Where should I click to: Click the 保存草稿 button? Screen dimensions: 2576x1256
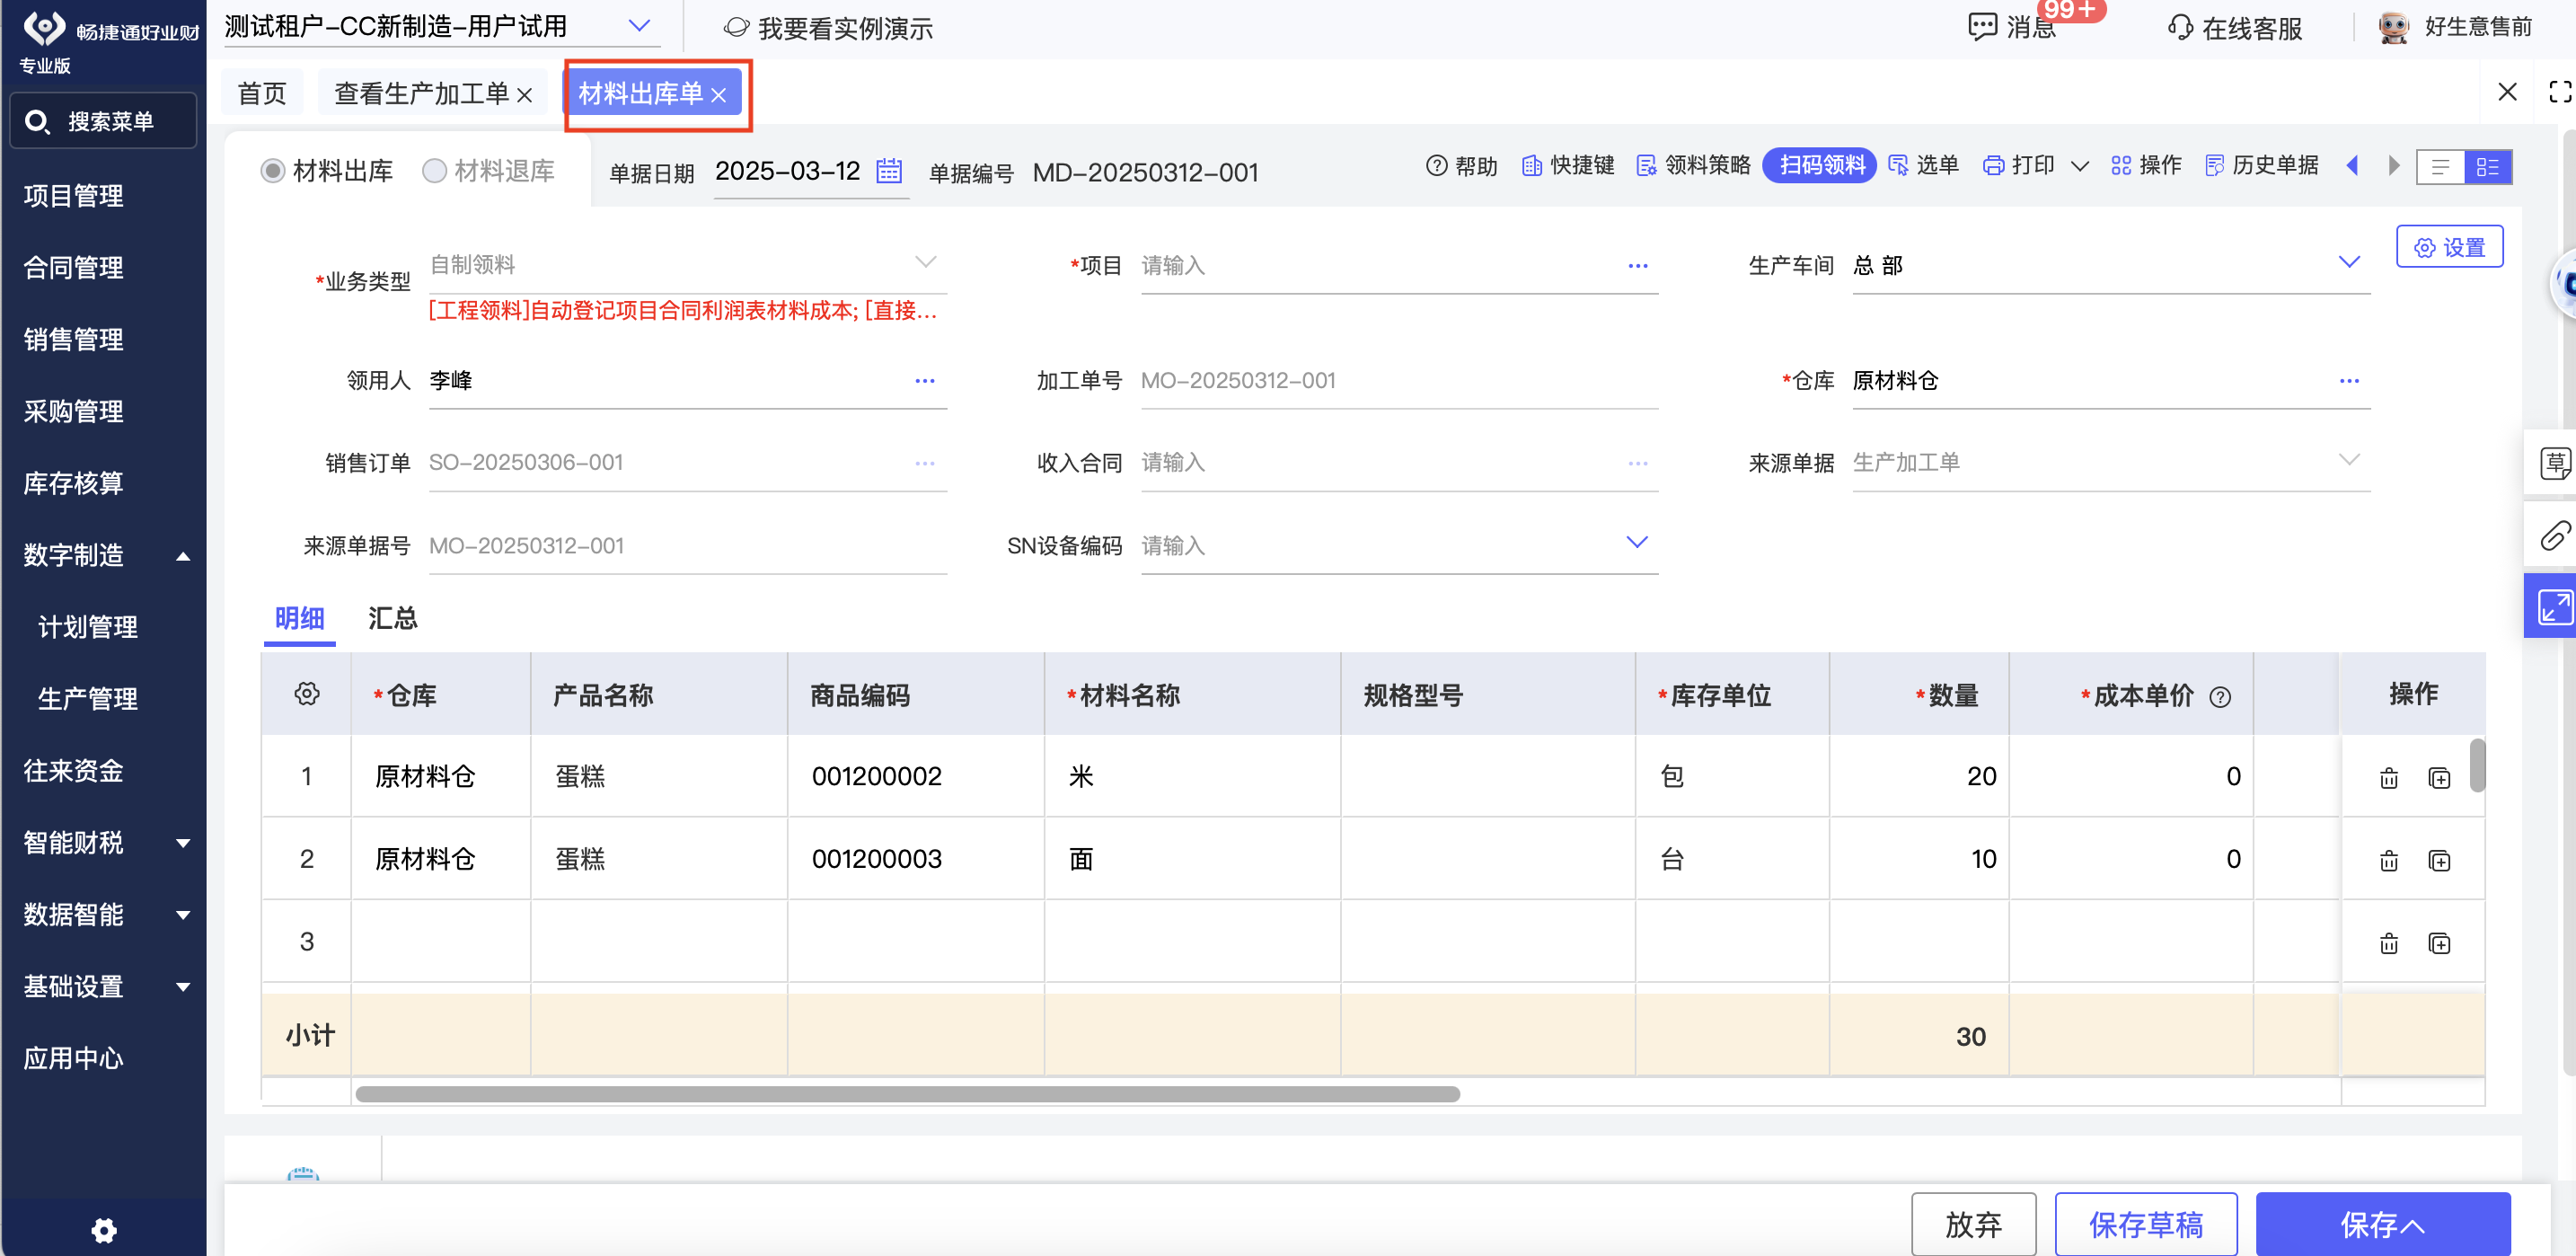[2146, 1223]
